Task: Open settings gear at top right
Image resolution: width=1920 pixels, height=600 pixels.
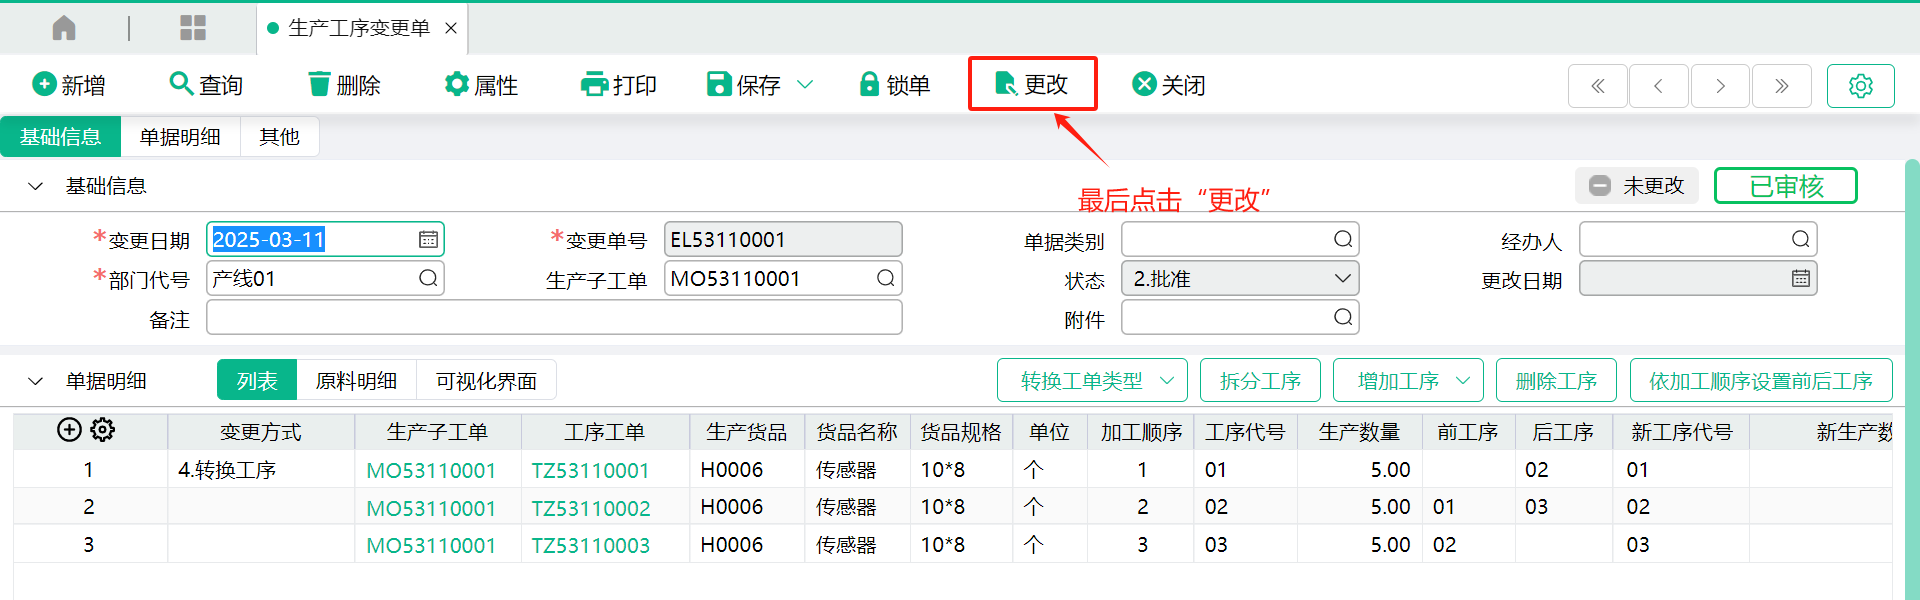Action: pos(1860,86)
